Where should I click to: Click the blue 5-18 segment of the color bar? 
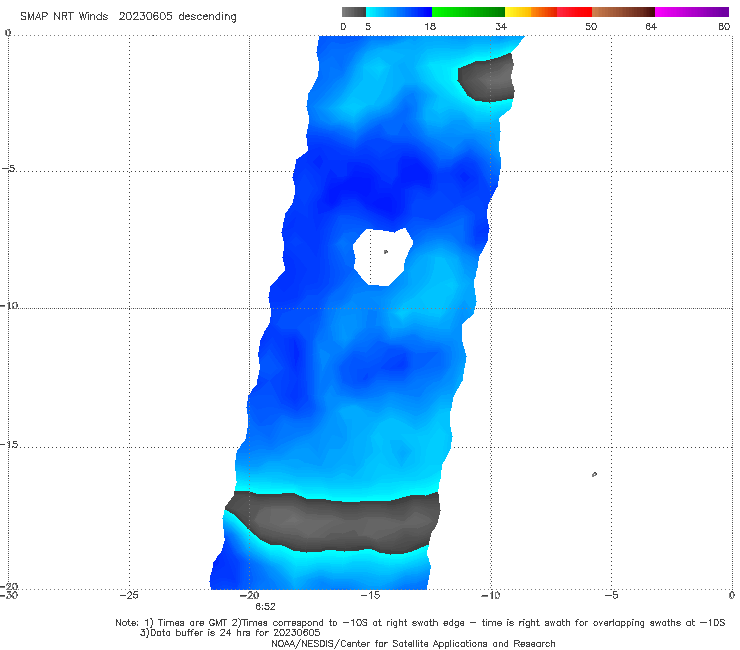coord(399,12)
